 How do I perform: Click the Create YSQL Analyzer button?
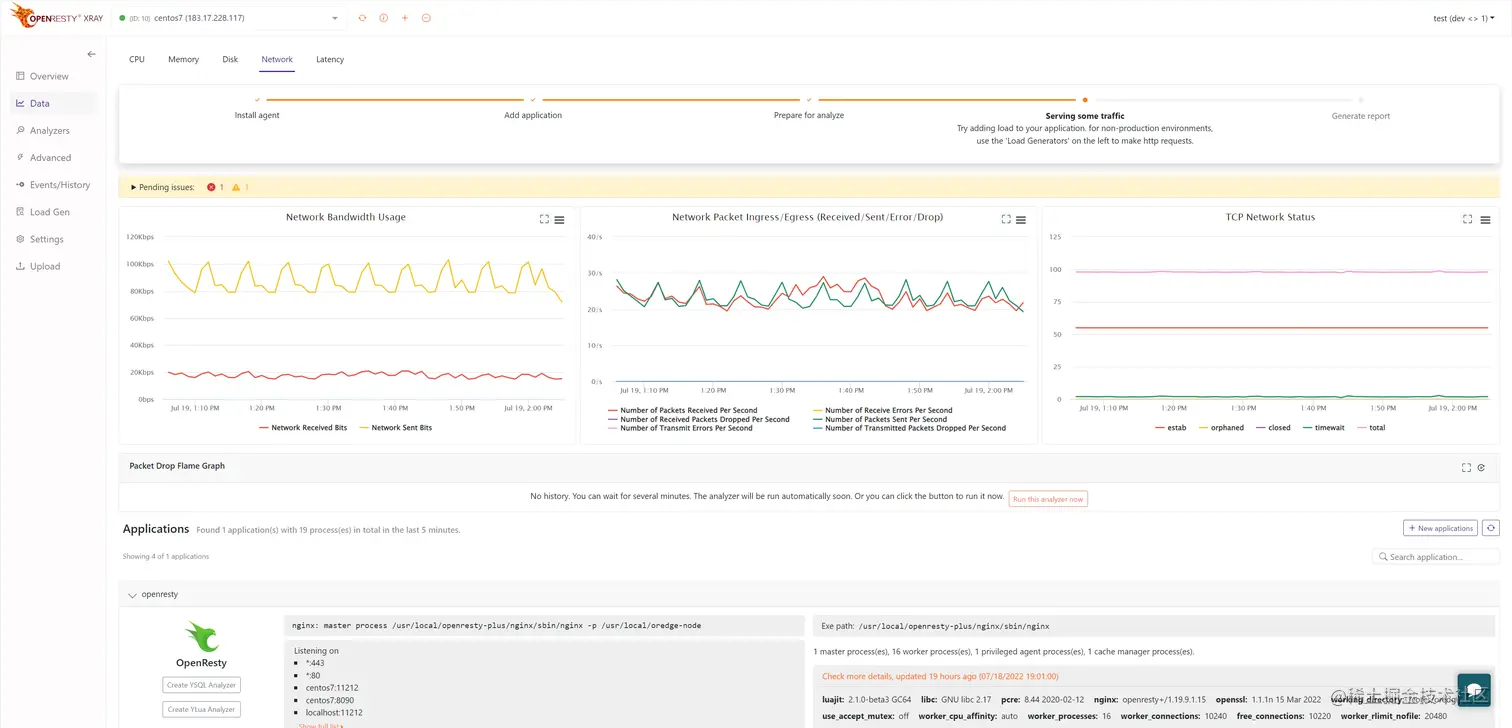(x=200, y=684)
